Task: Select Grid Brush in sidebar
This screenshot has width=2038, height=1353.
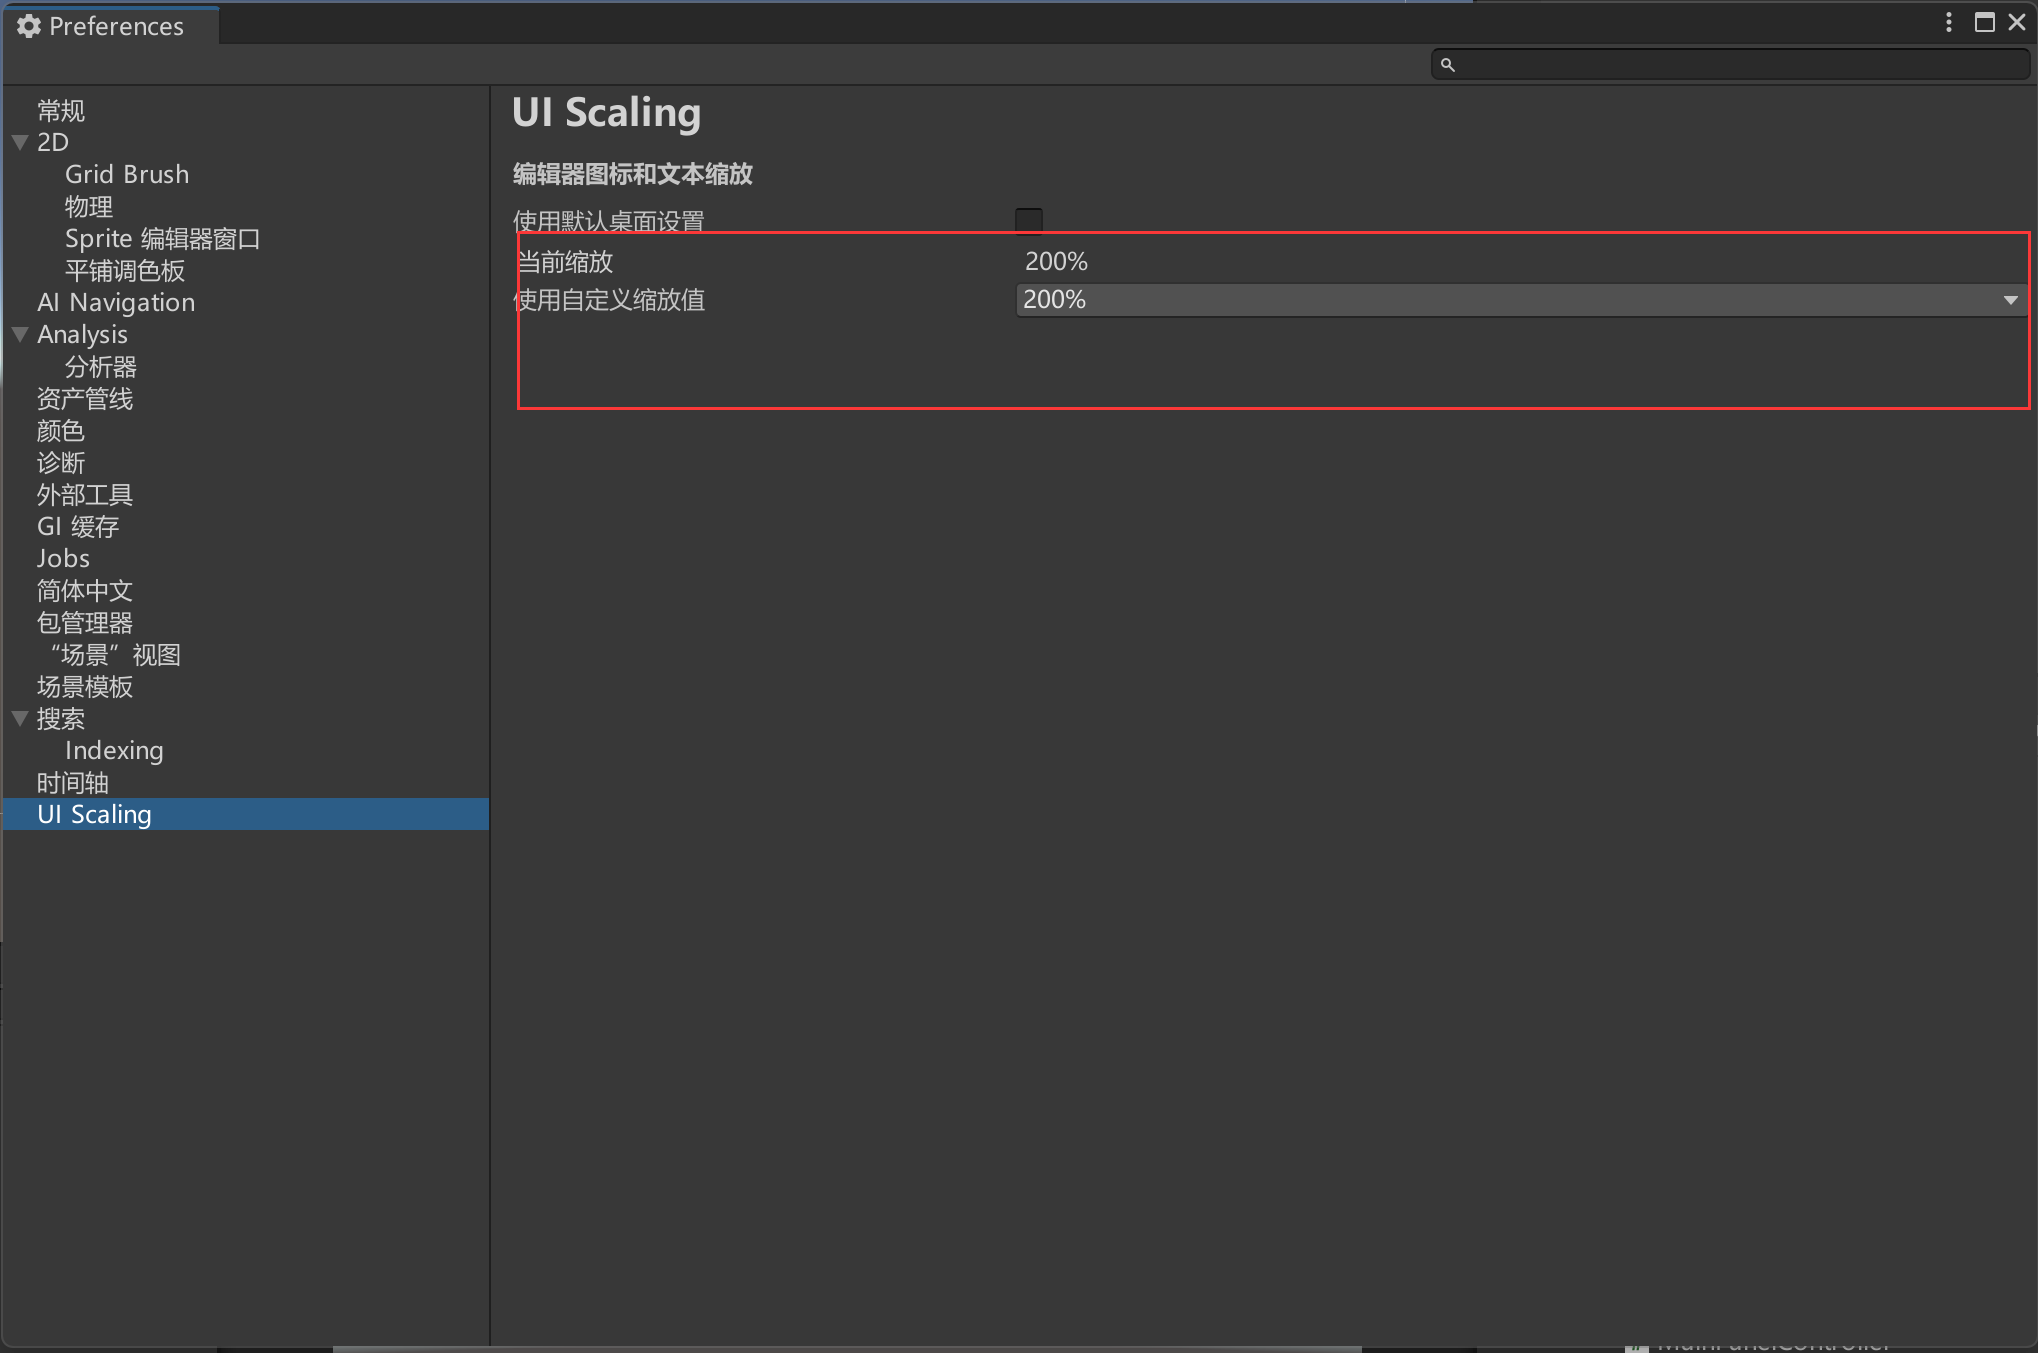Action: point(127,175)
